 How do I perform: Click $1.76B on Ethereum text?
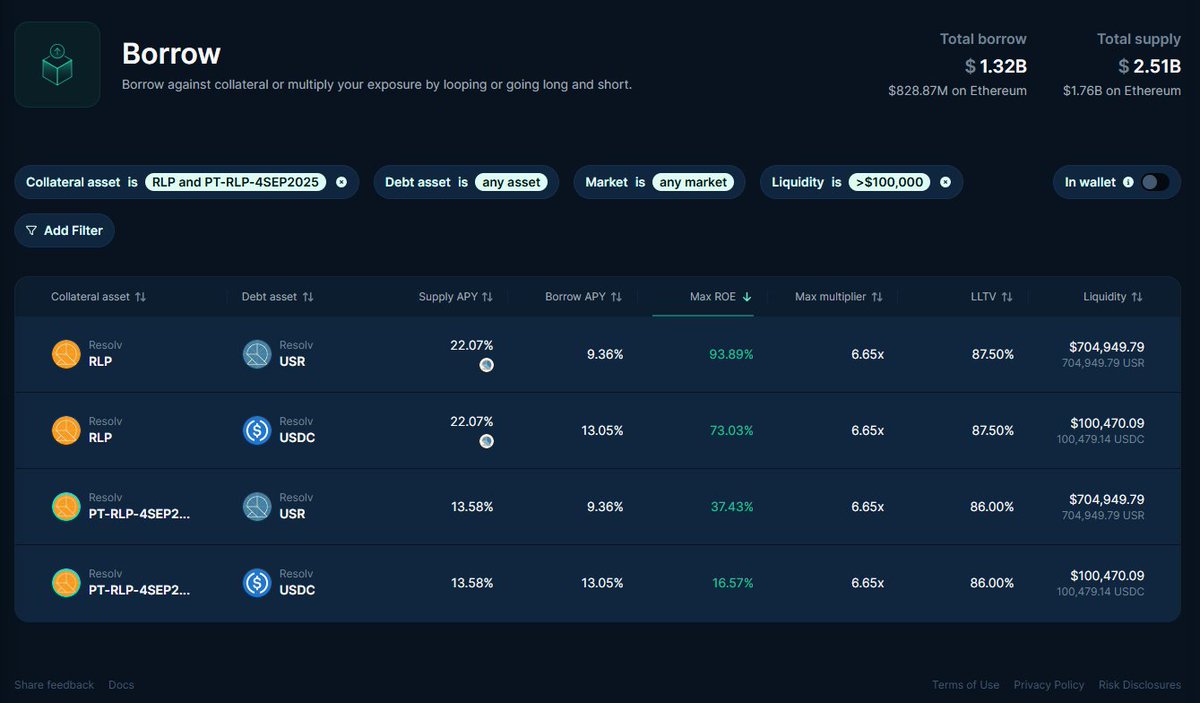click(1122, 91)
